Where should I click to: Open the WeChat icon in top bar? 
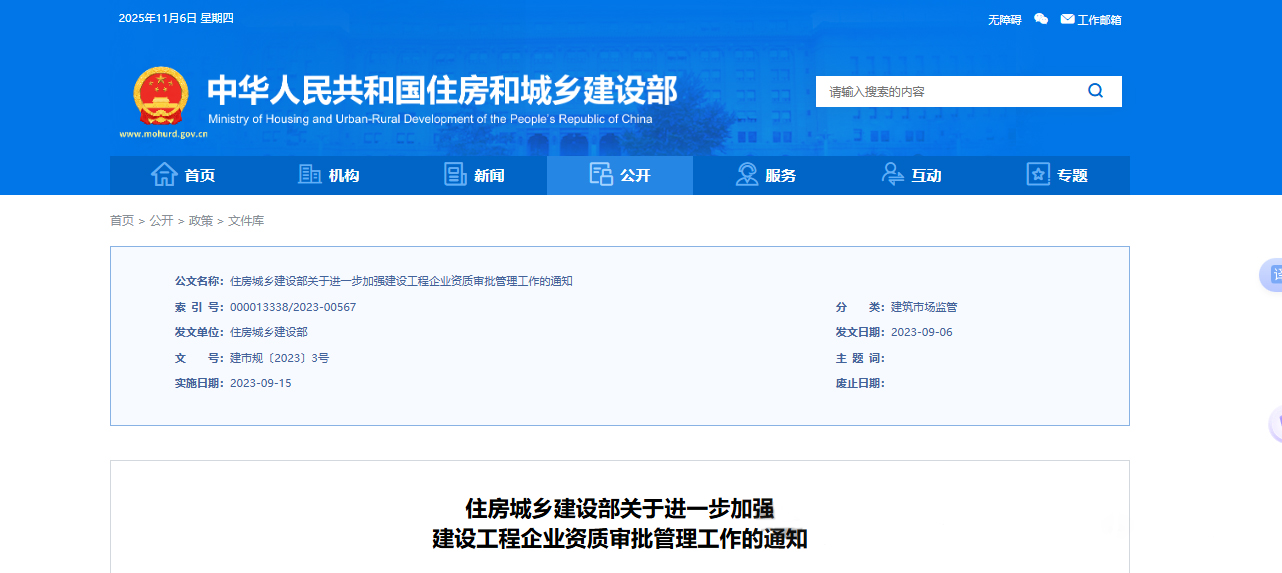pos(1041,19)
